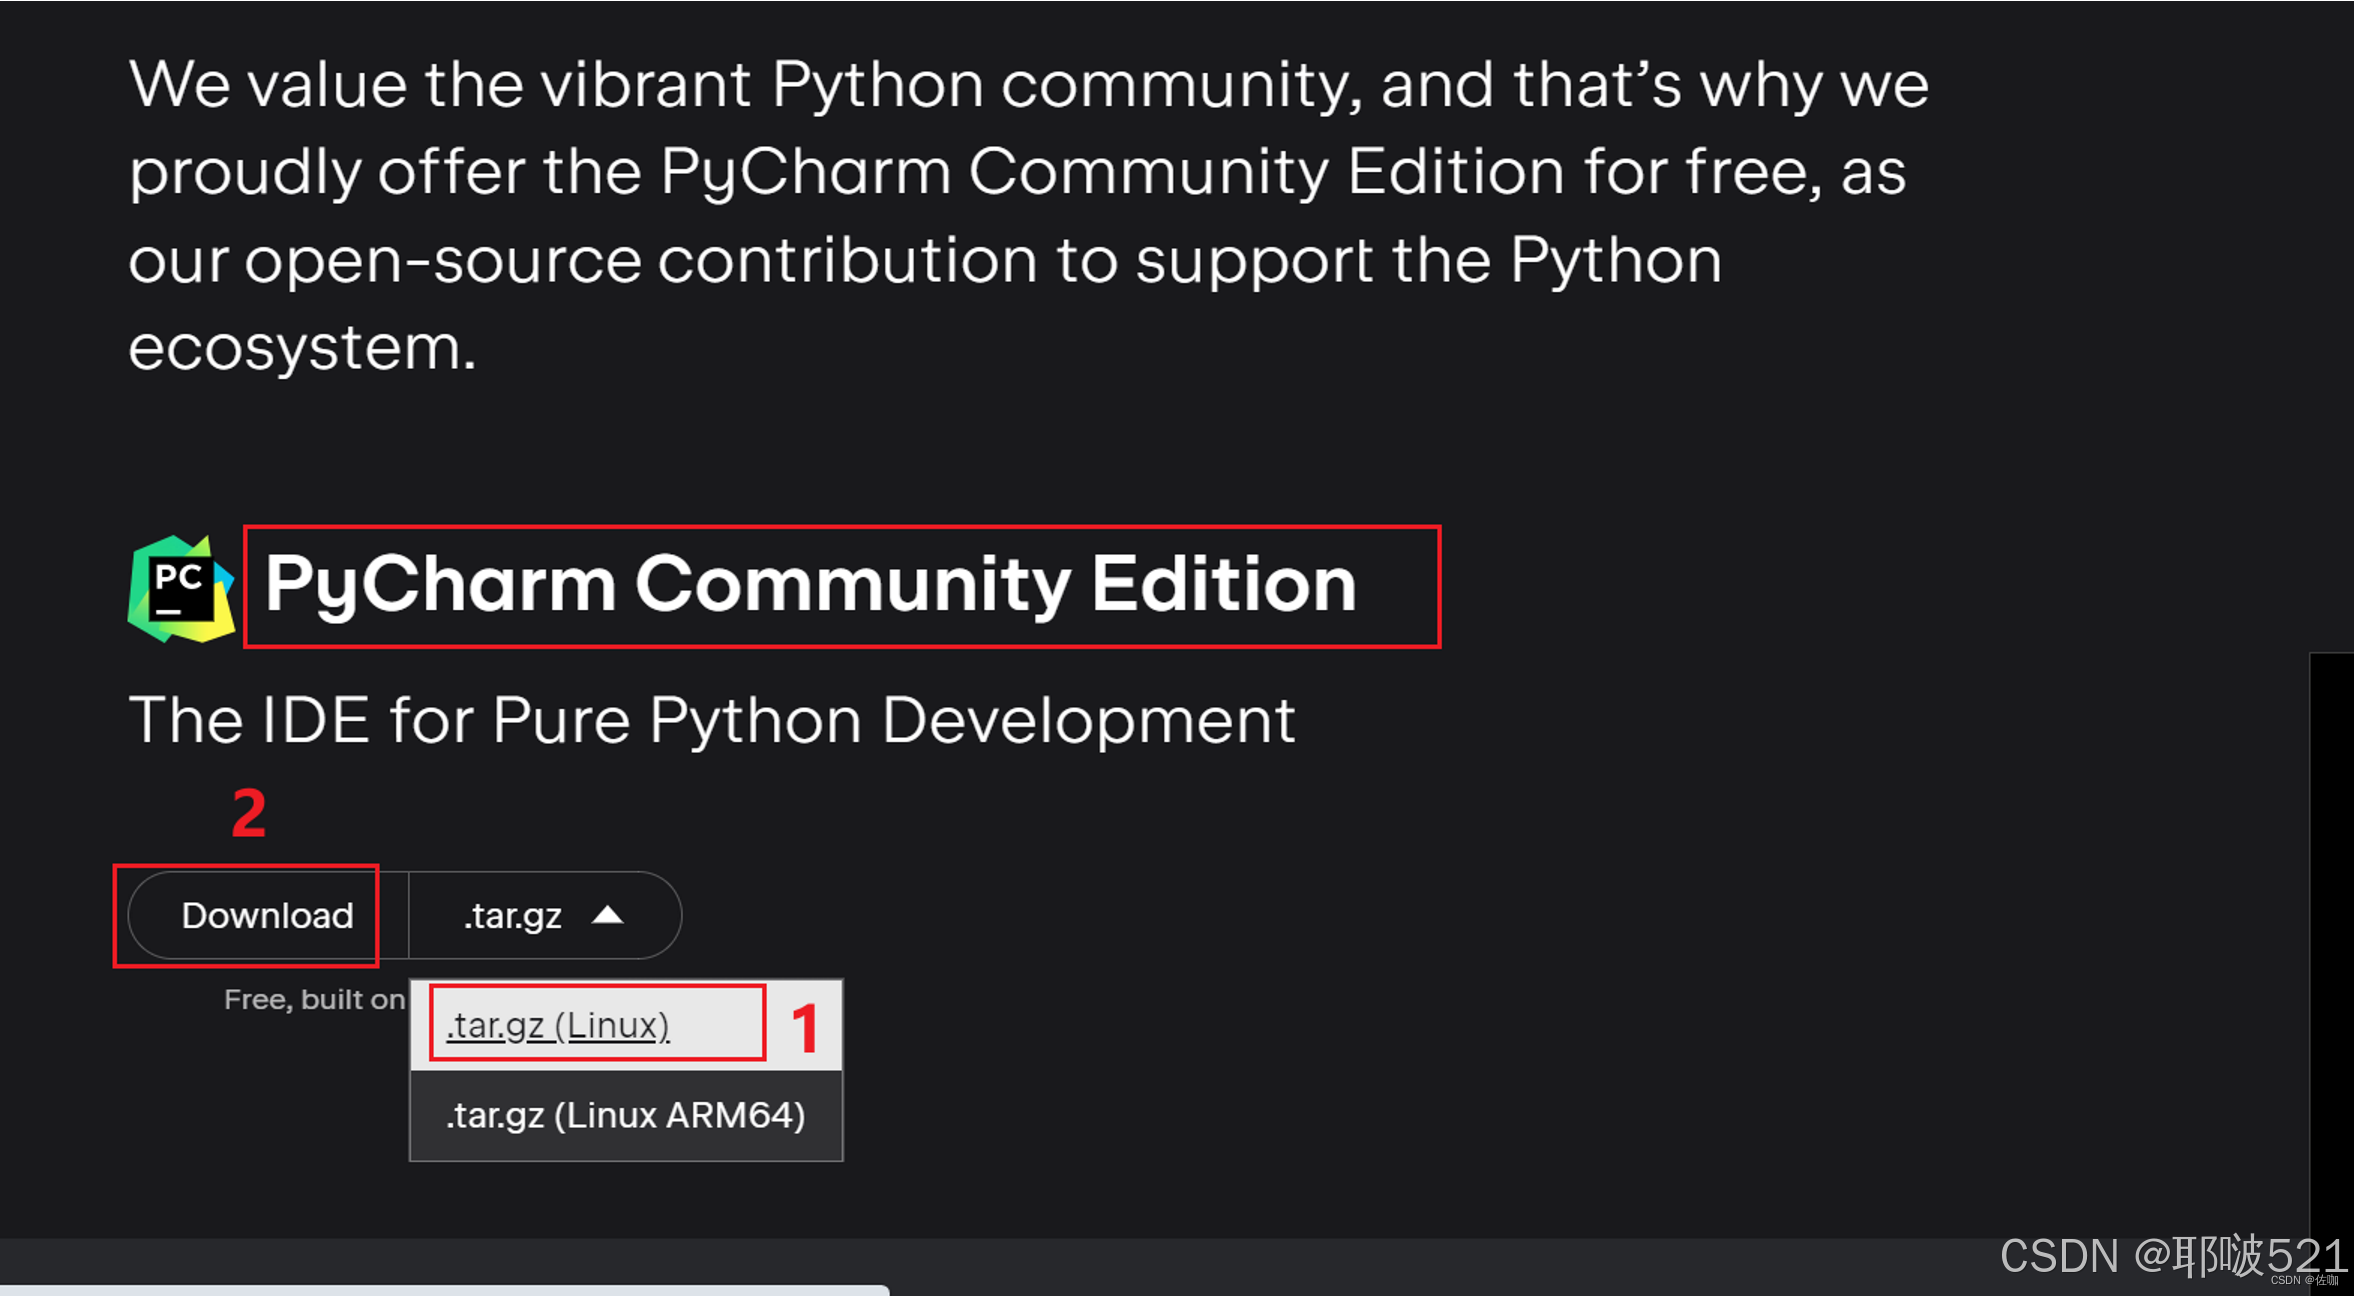Click the 'Free, built on' text label
This screenshot has height=1296, width=2354.
pyautogui.click(x=313, y=998)
